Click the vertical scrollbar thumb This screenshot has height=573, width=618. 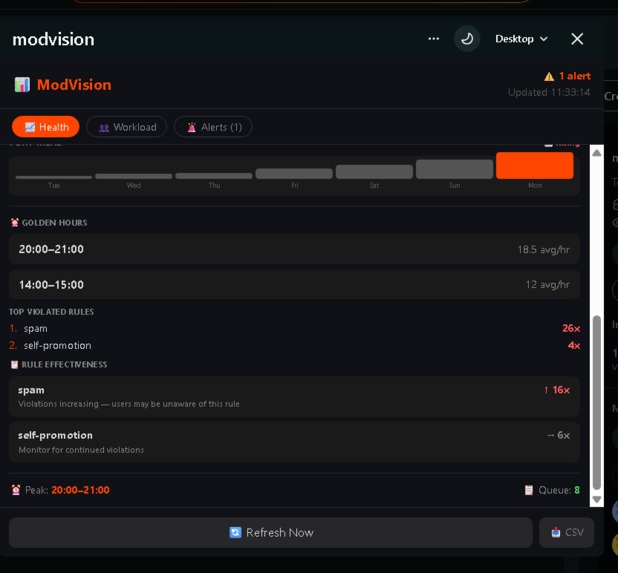point(597,402)
